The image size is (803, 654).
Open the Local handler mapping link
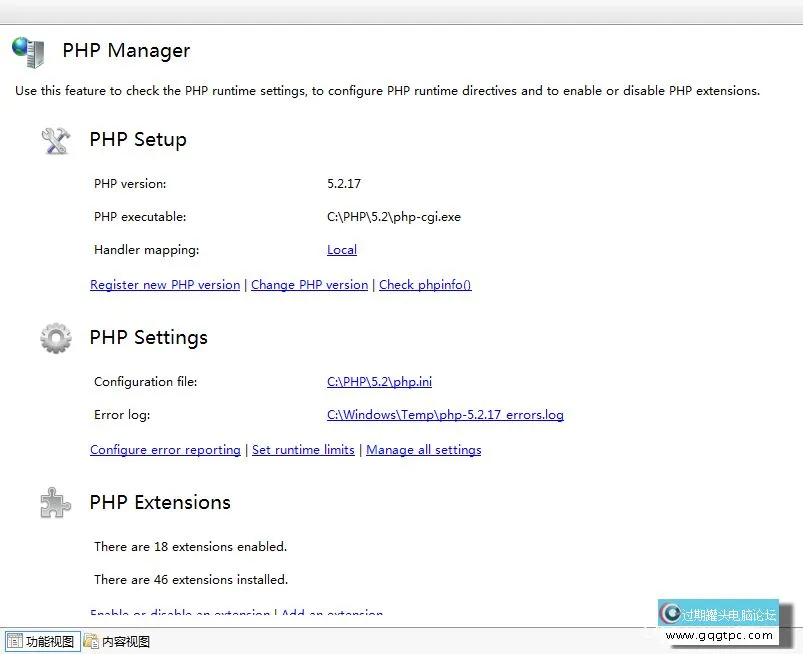point(342,250)
